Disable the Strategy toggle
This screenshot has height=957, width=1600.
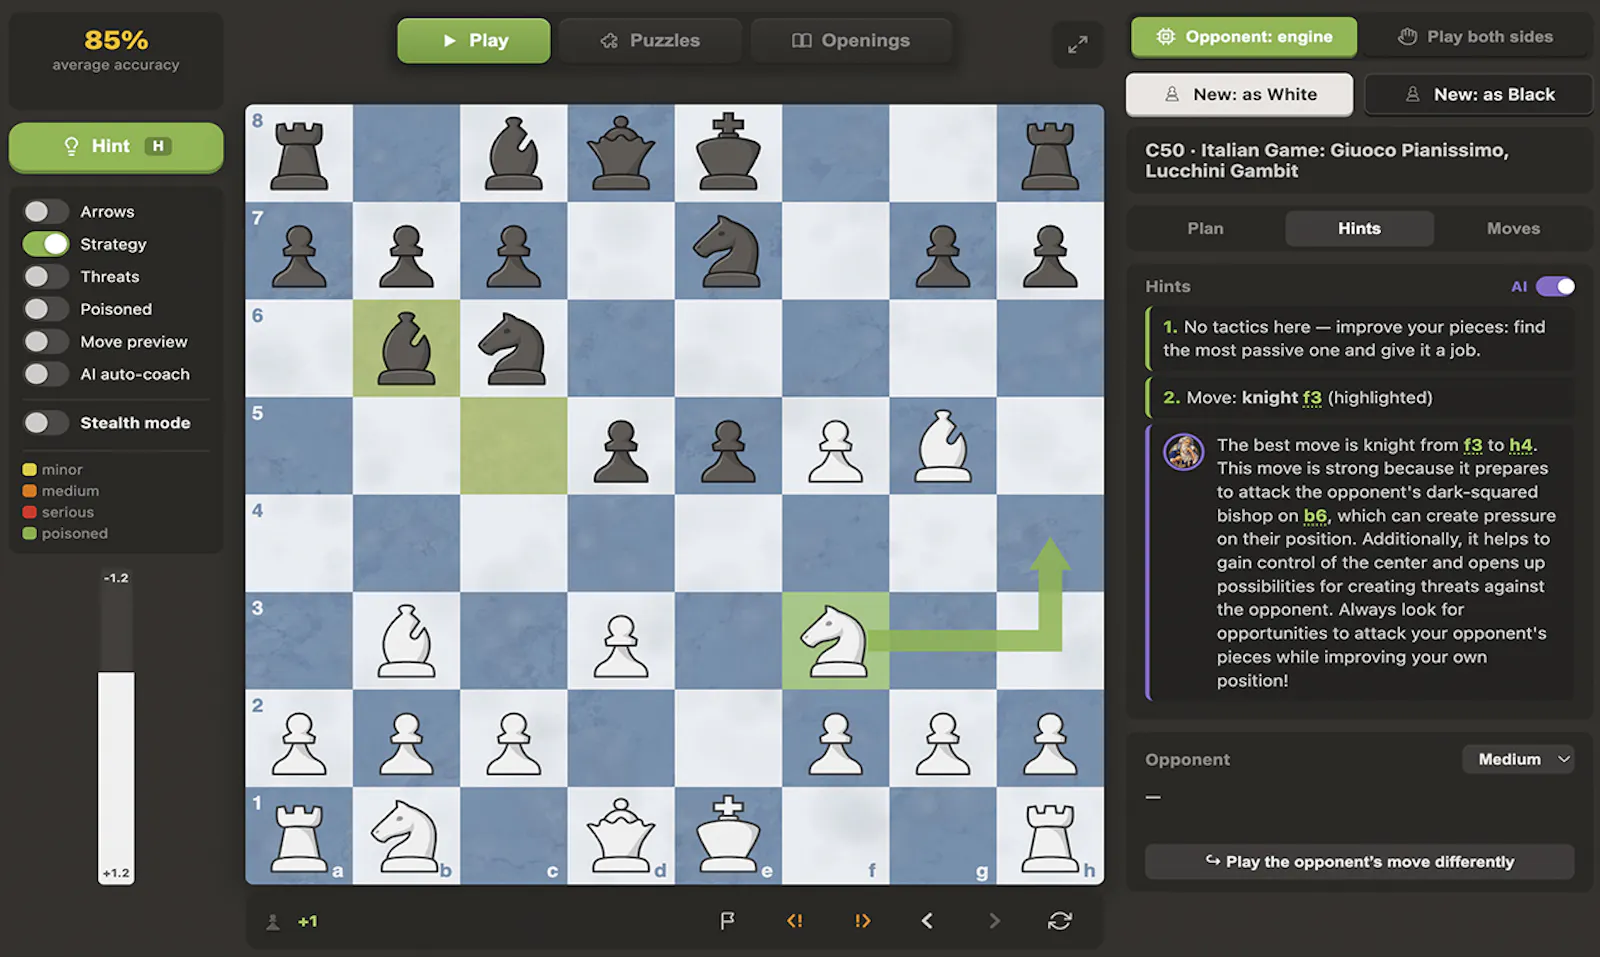click(46, 244)
